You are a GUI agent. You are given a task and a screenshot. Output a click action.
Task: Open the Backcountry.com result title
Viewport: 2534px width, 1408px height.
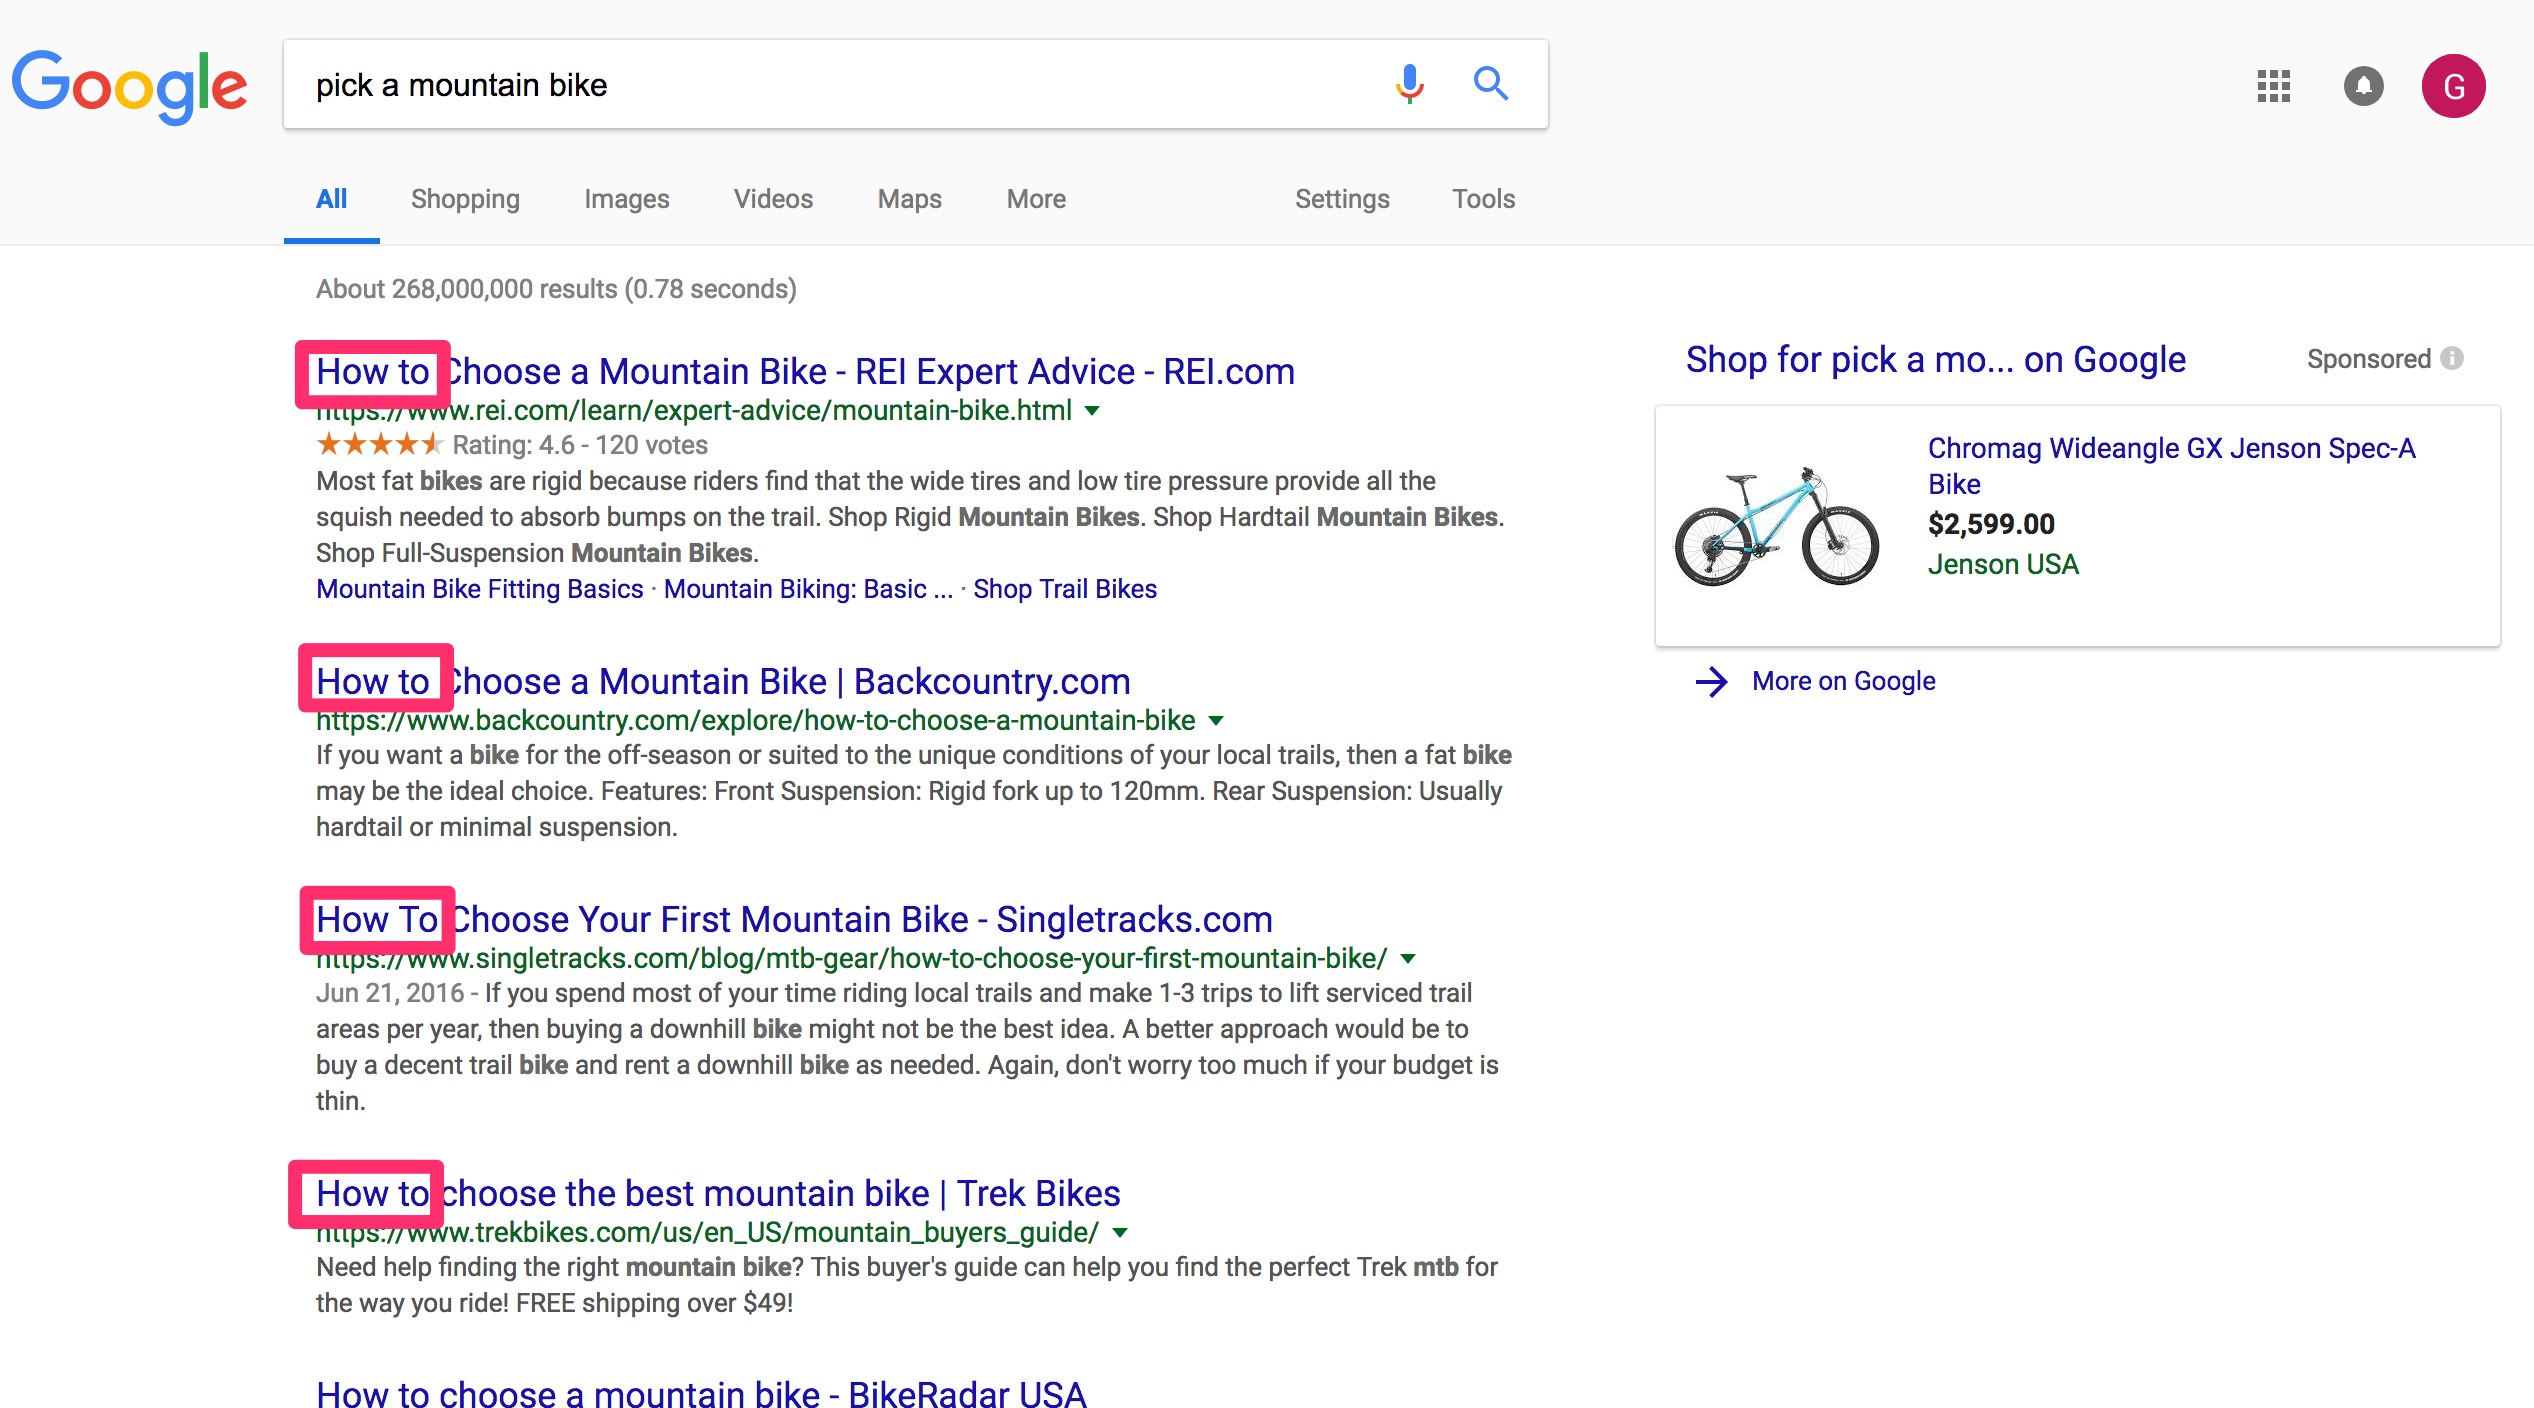tap(723, 681)
